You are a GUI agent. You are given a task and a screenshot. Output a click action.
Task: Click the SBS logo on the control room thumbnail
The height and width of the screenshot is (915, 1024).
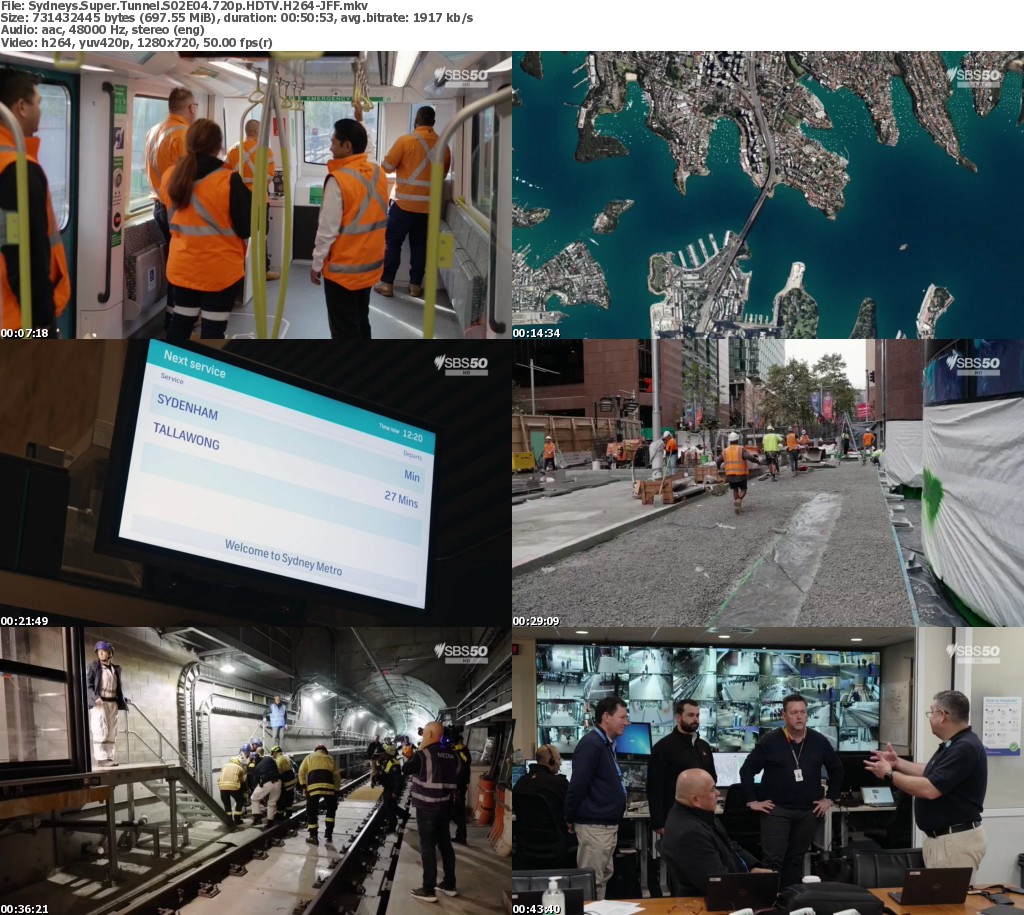972,653
